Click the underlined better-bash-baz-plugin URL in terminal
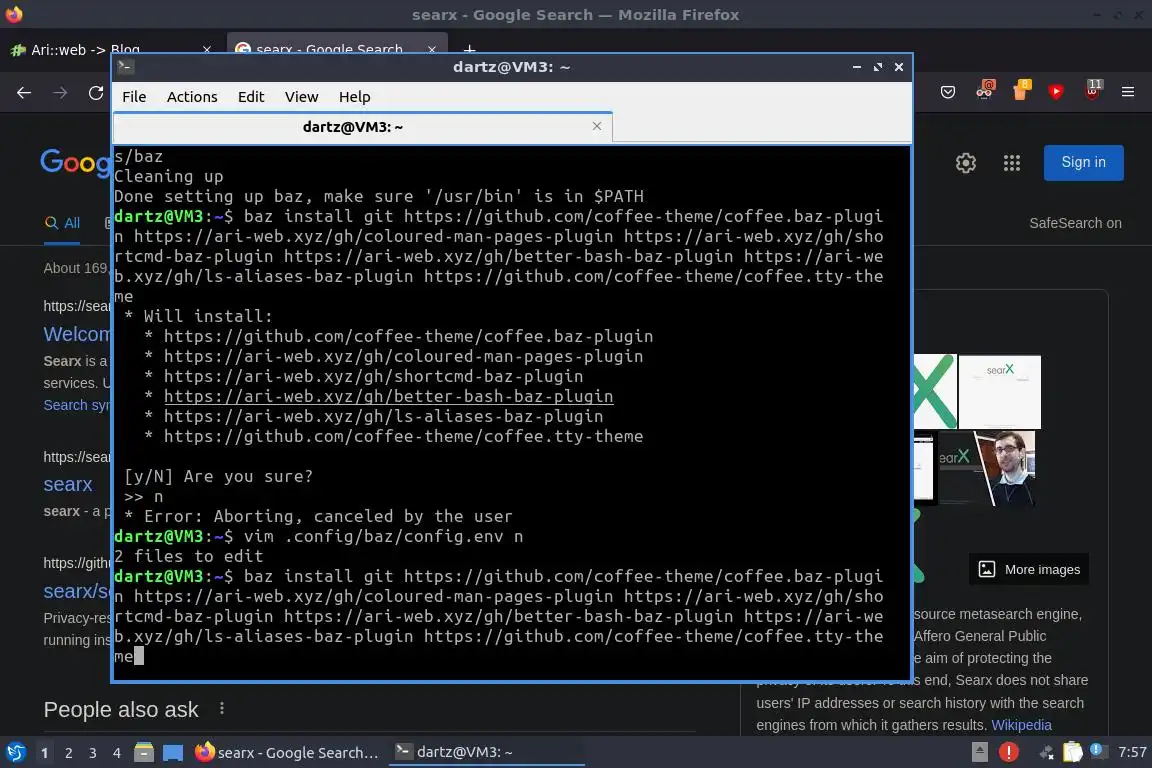1152x768 pixels. (x=389, y=396)
